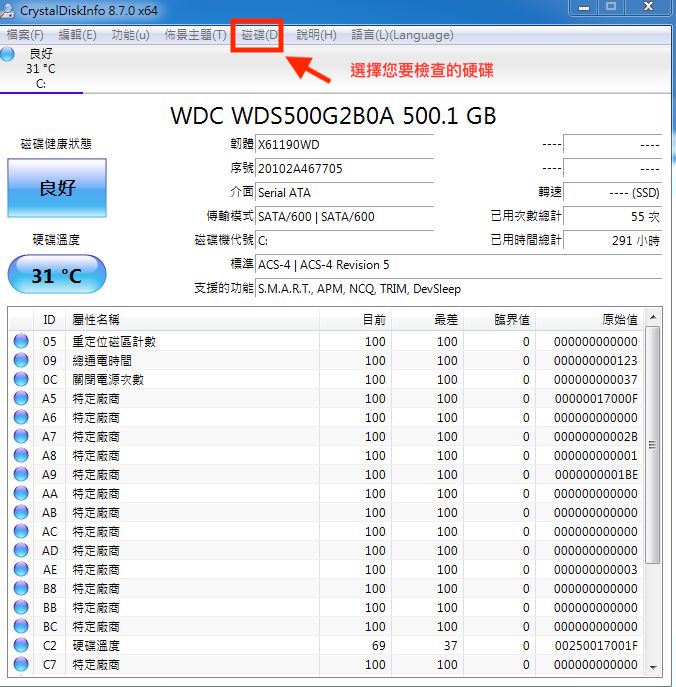This screenshot has width=676, height=687.
Task: Click the supported features field S.M.A.R.T., APM
Action: coord(458,289)
